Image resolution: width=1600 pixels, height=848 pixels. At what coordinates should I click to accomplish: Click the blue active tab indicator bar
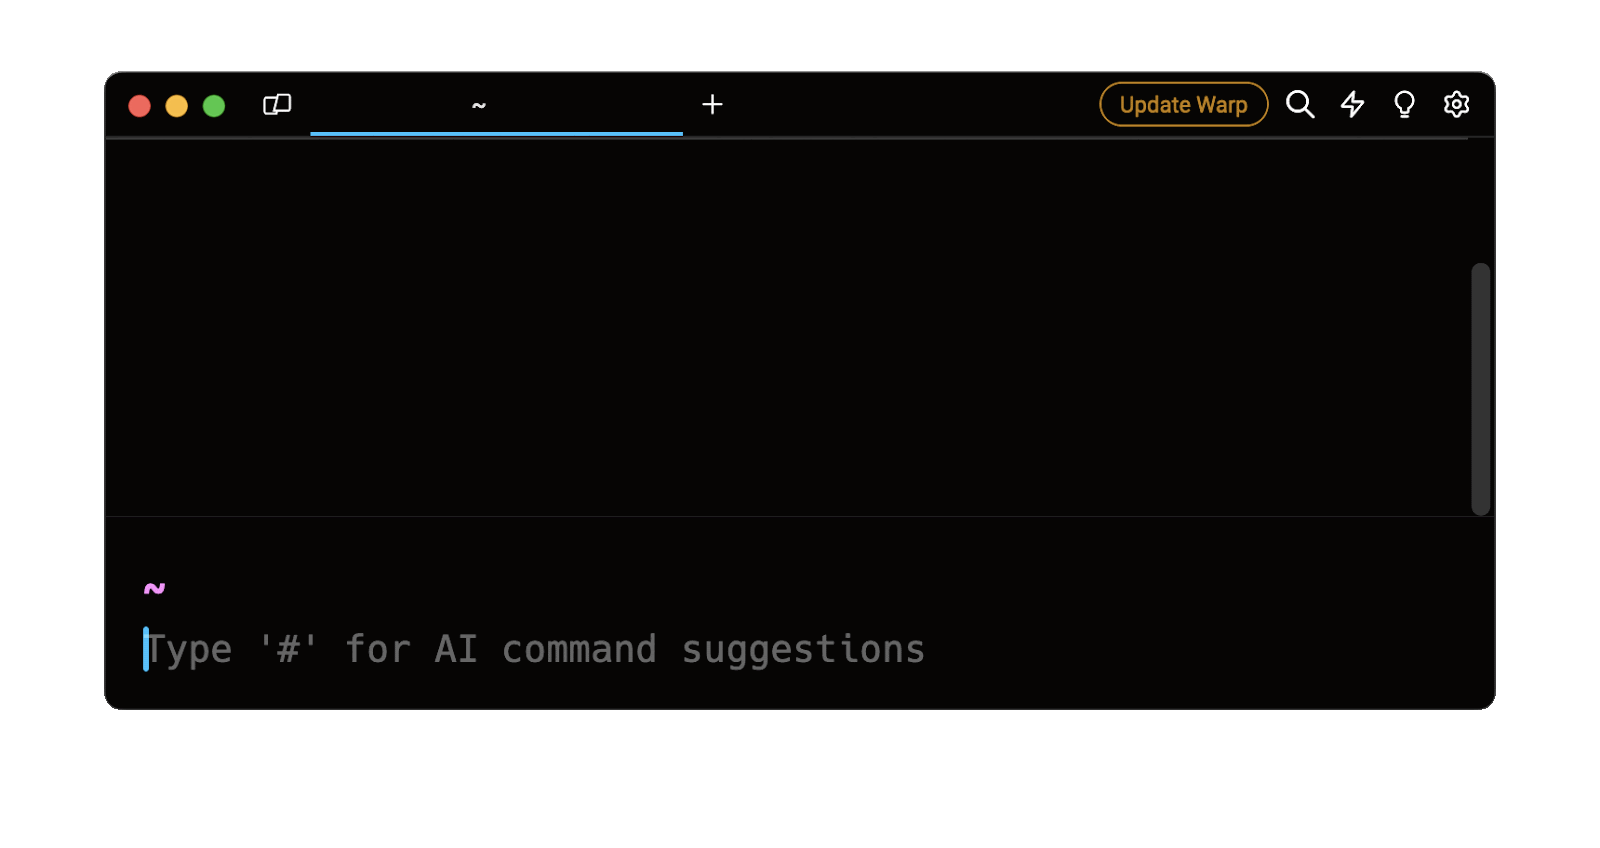point(496,131)
